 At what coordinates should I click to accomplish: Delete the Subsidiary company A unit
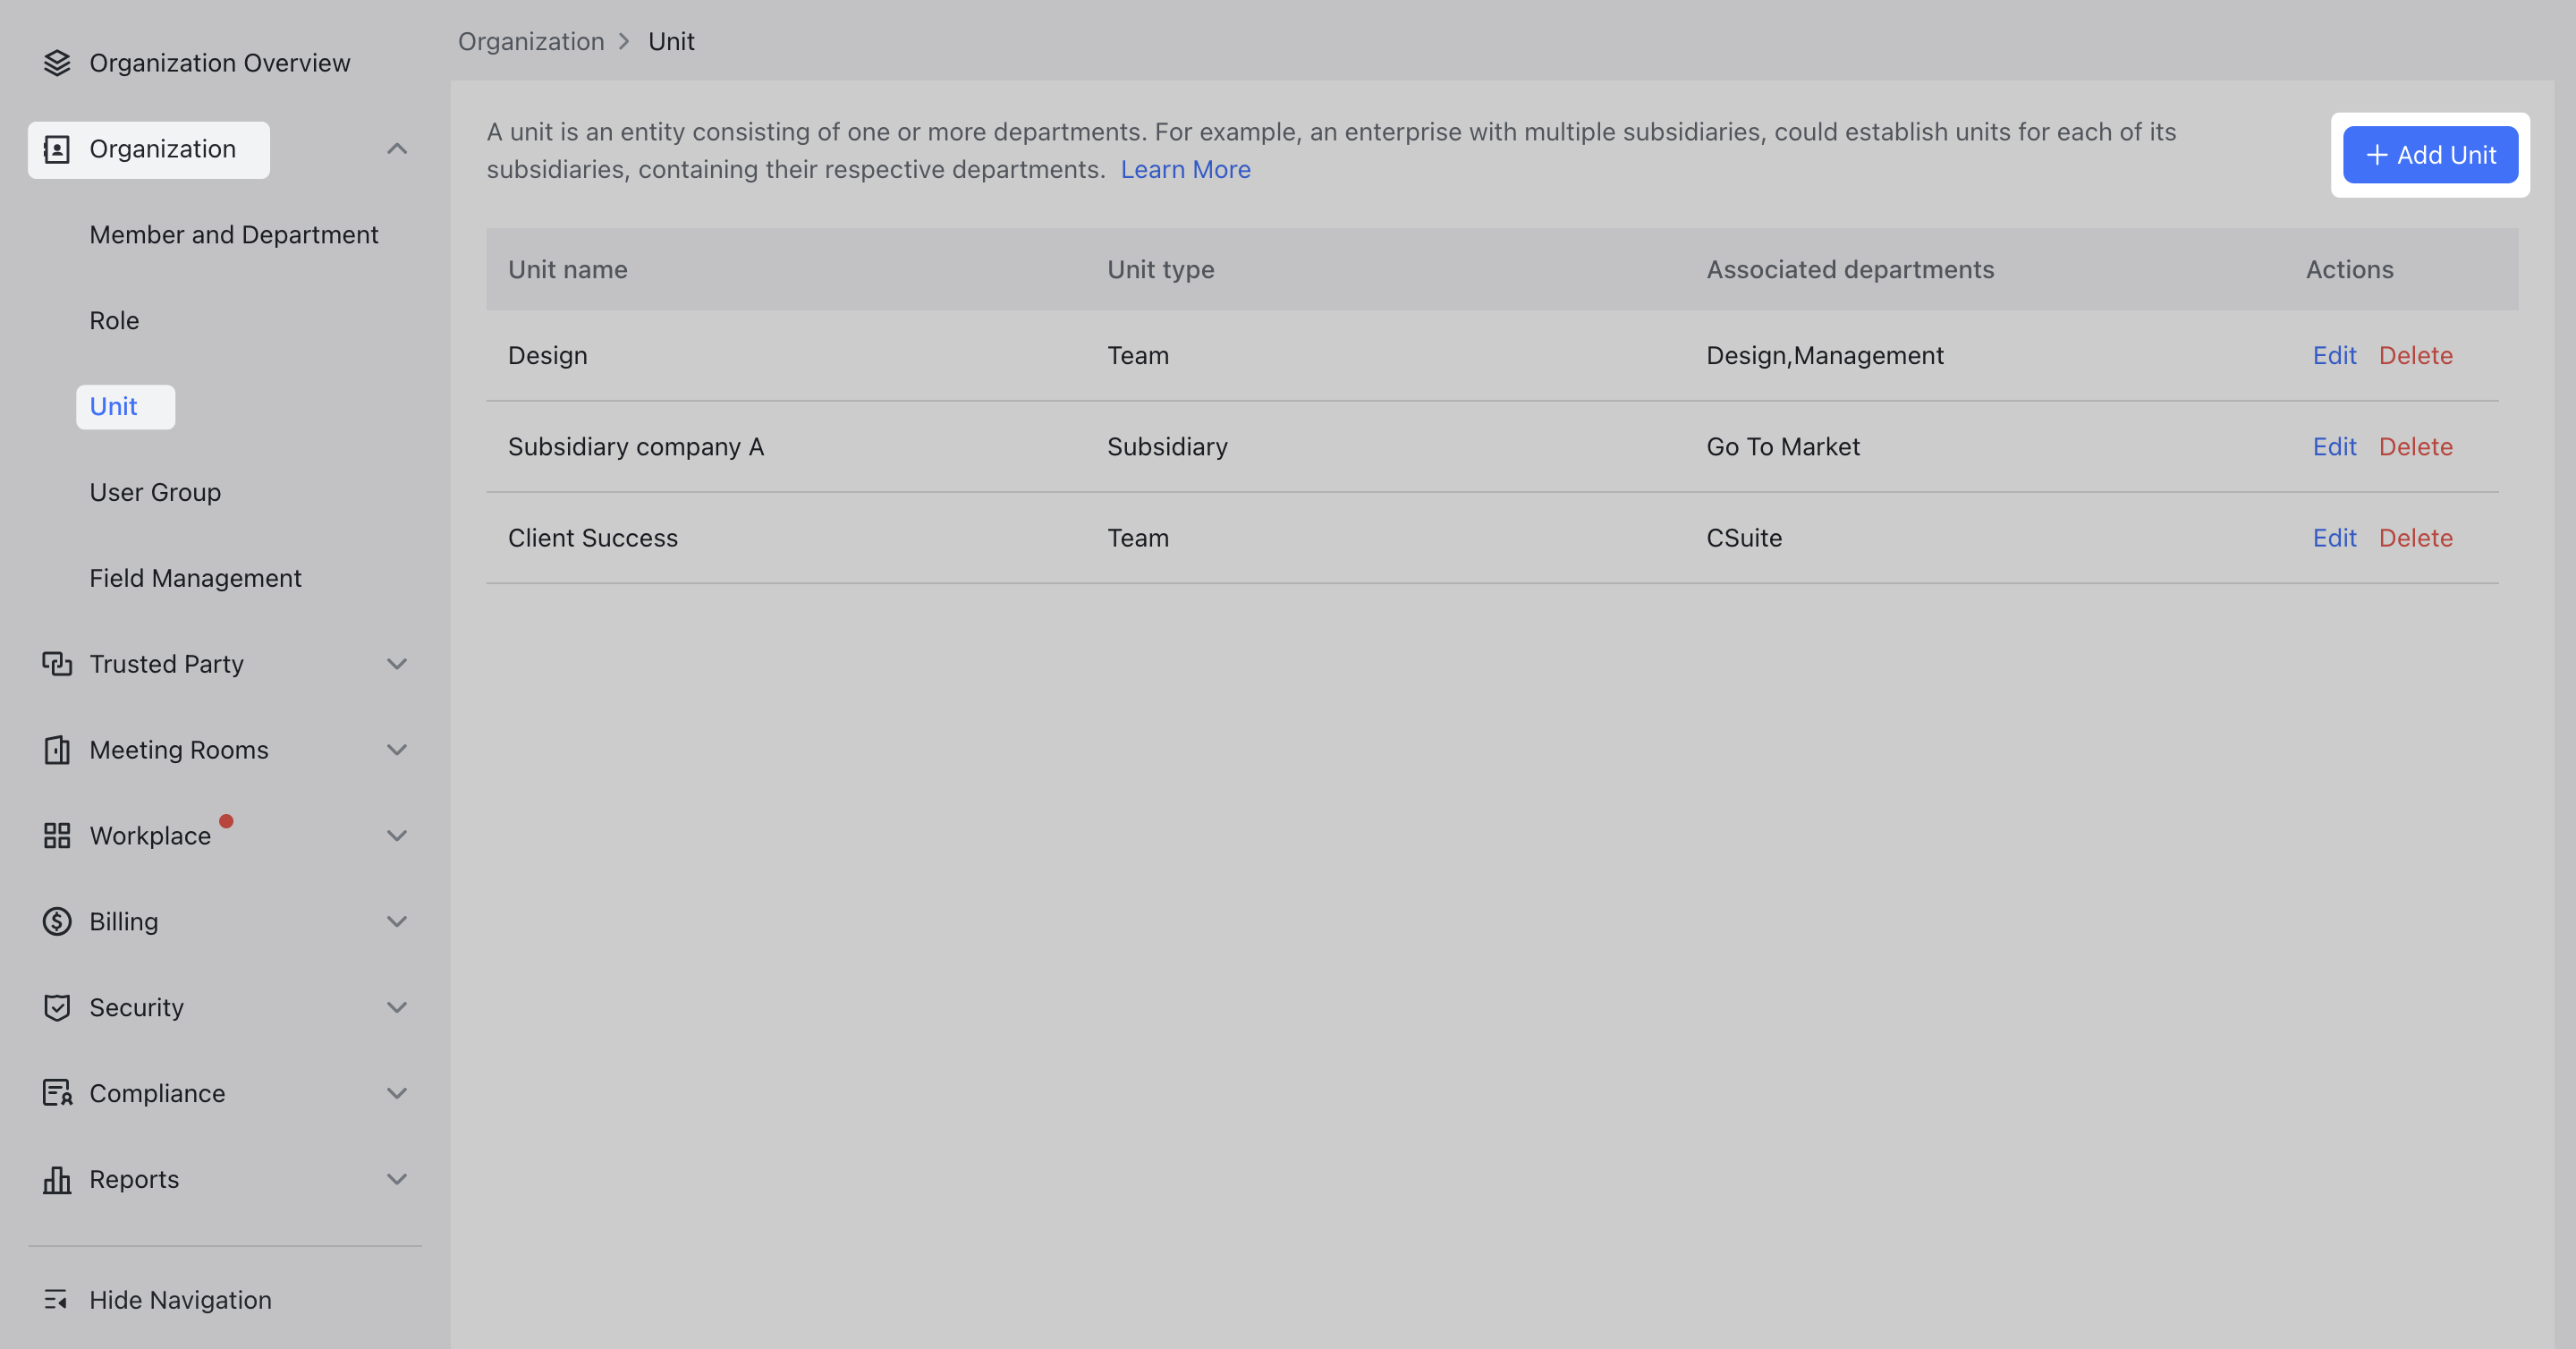2415,446
